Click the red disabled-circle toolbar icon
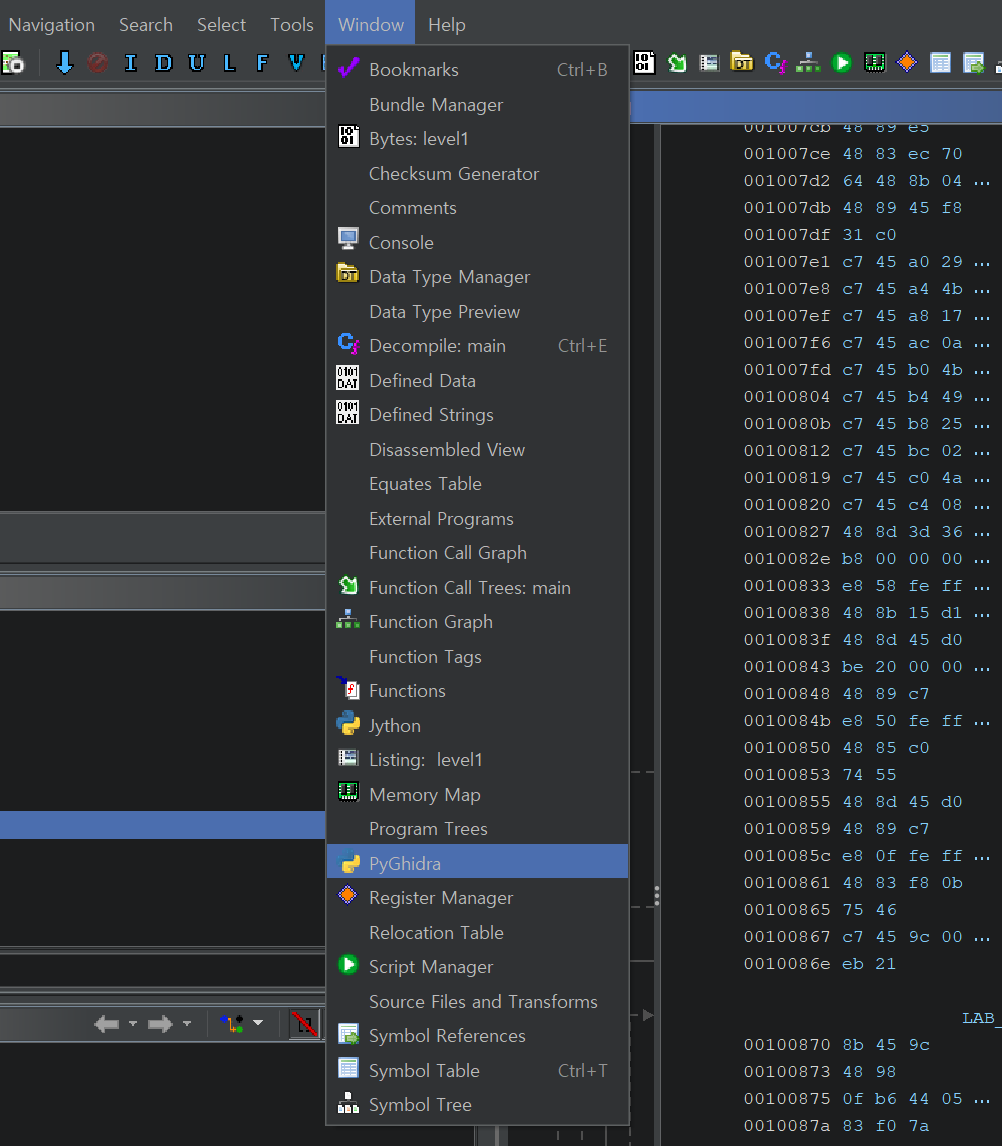Image resolution: width=1002 pixels, height=1146 pixels. point(97,63)
